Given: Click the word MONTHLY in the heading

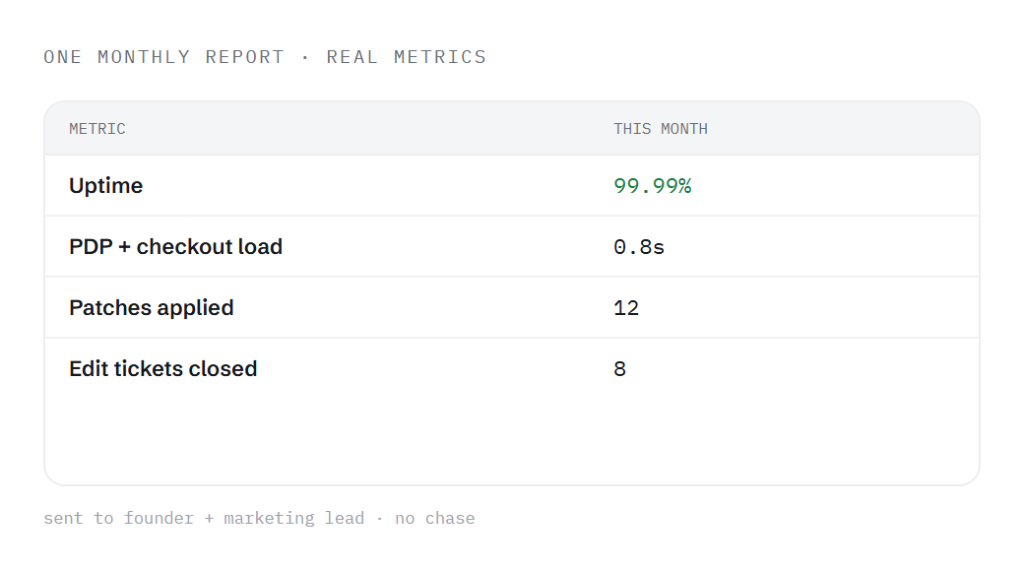Looking at the screenshot, I should click(144, 57).
